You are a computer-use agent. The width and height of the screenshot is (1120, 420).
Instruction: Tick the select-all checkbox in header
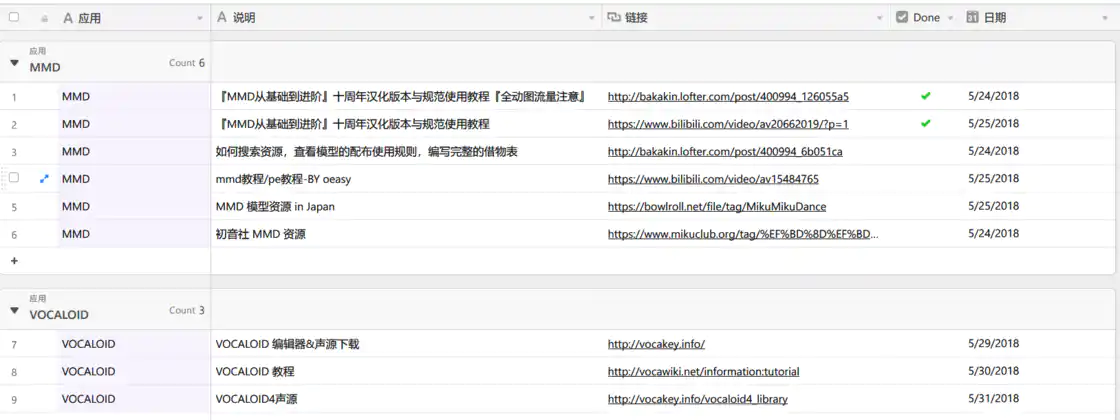click(x=14, y=18)
